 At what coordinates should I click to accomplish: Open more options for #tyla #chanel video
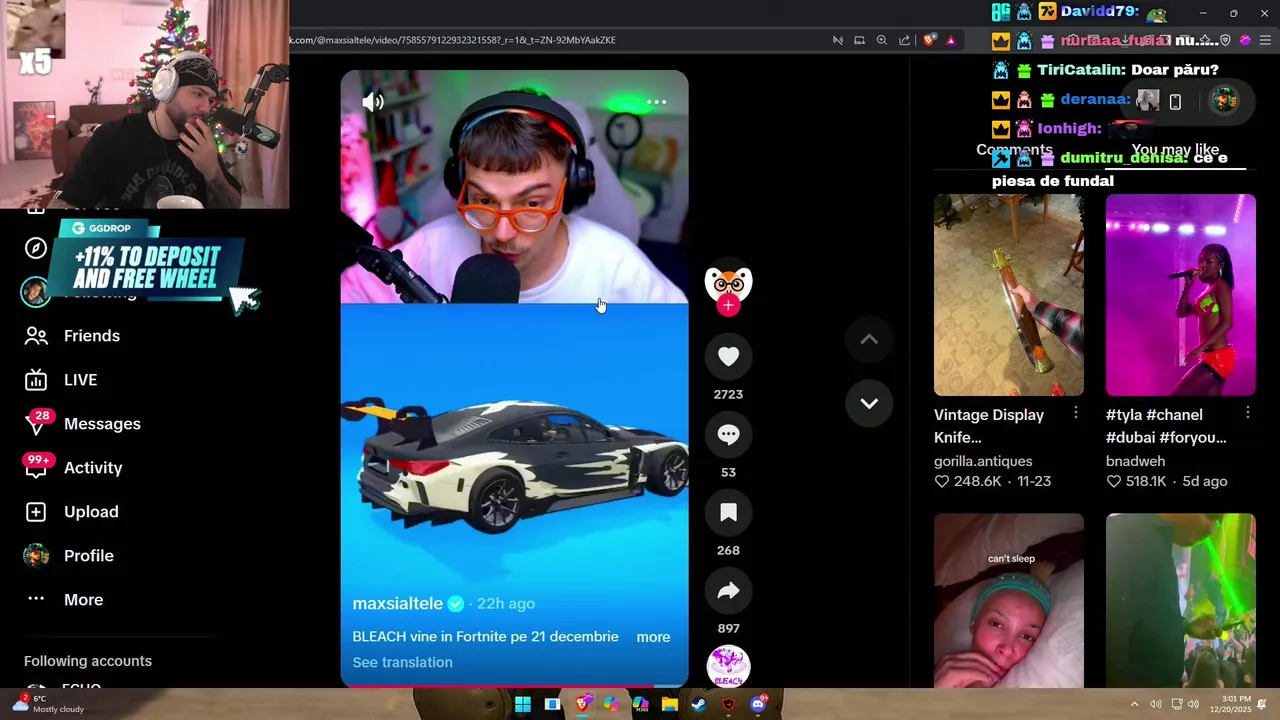click(1248, 413)
